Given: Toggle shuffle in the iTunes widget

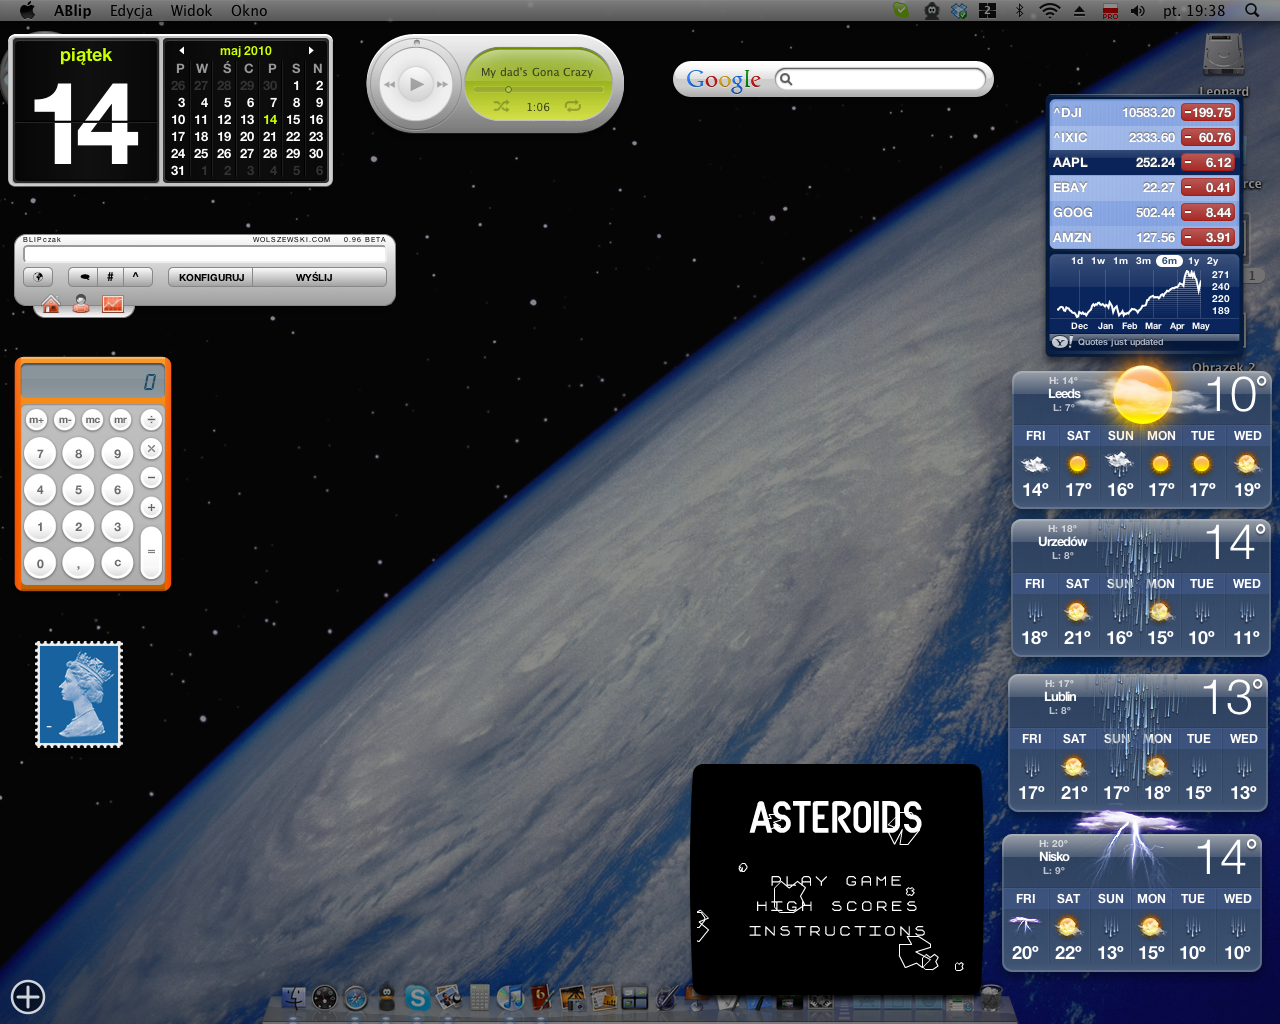Looking at the screenshot, I should [501, 106].
